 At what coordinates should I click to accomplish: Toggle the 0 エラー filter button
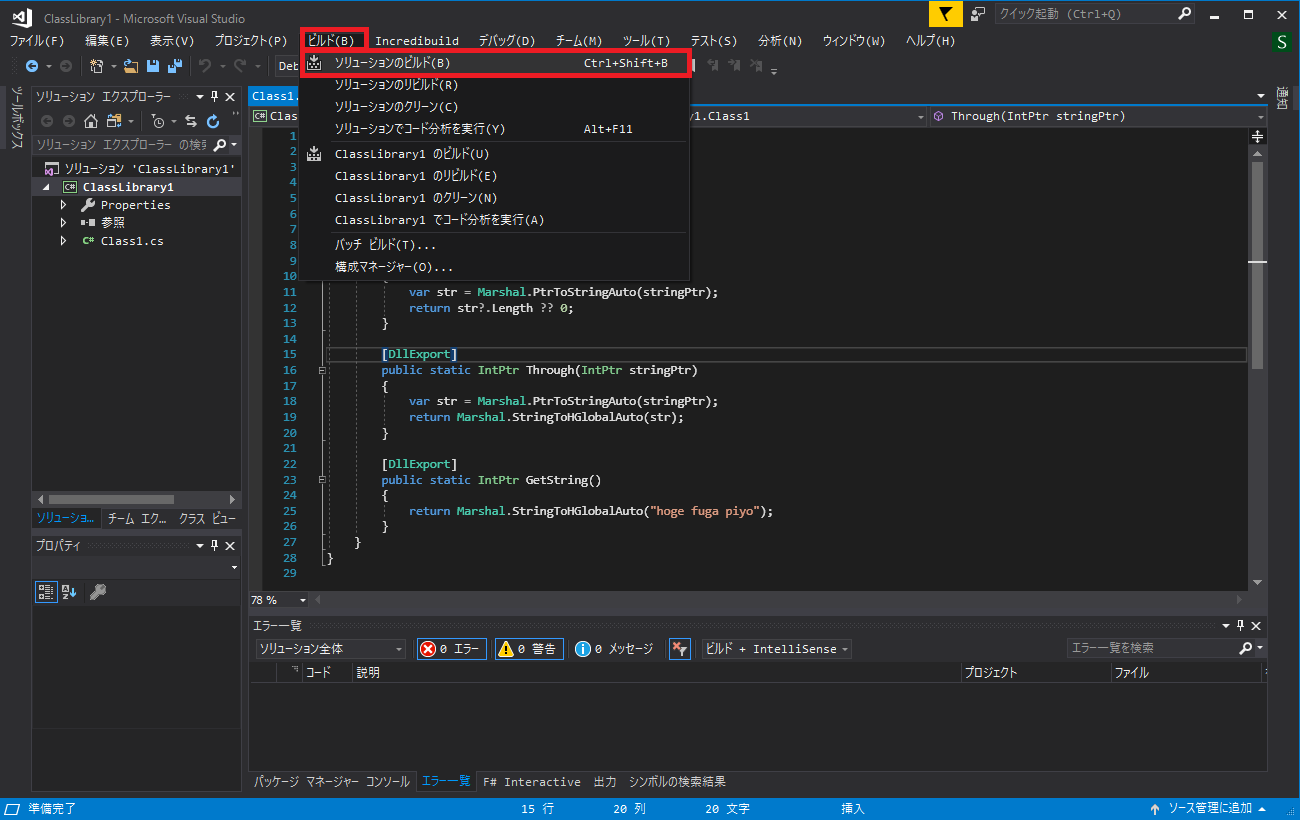pos(451,649)
